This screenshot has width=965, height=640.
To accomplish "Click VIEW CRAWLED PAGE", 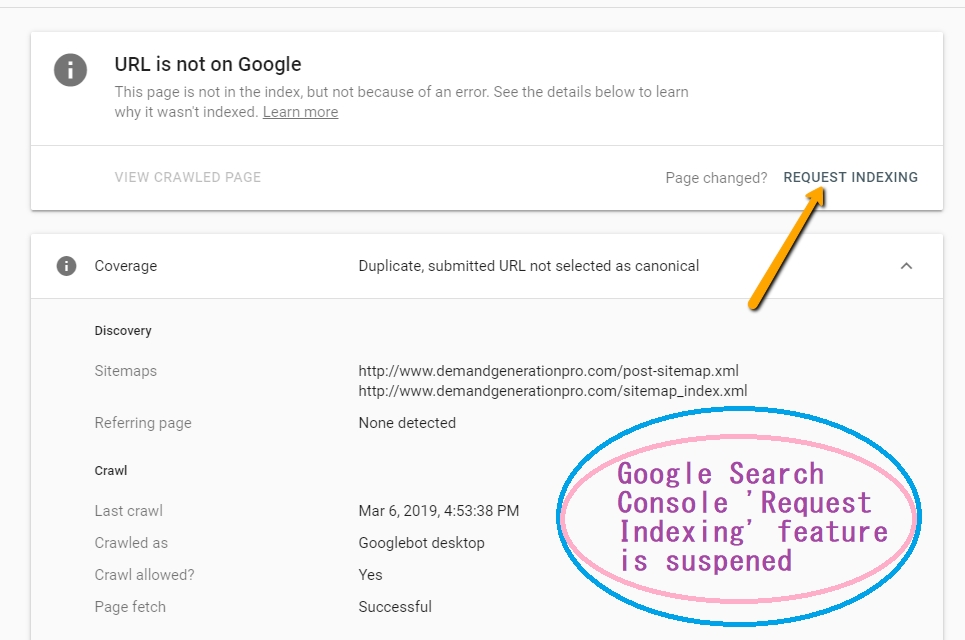I will (x=188, y=177).
